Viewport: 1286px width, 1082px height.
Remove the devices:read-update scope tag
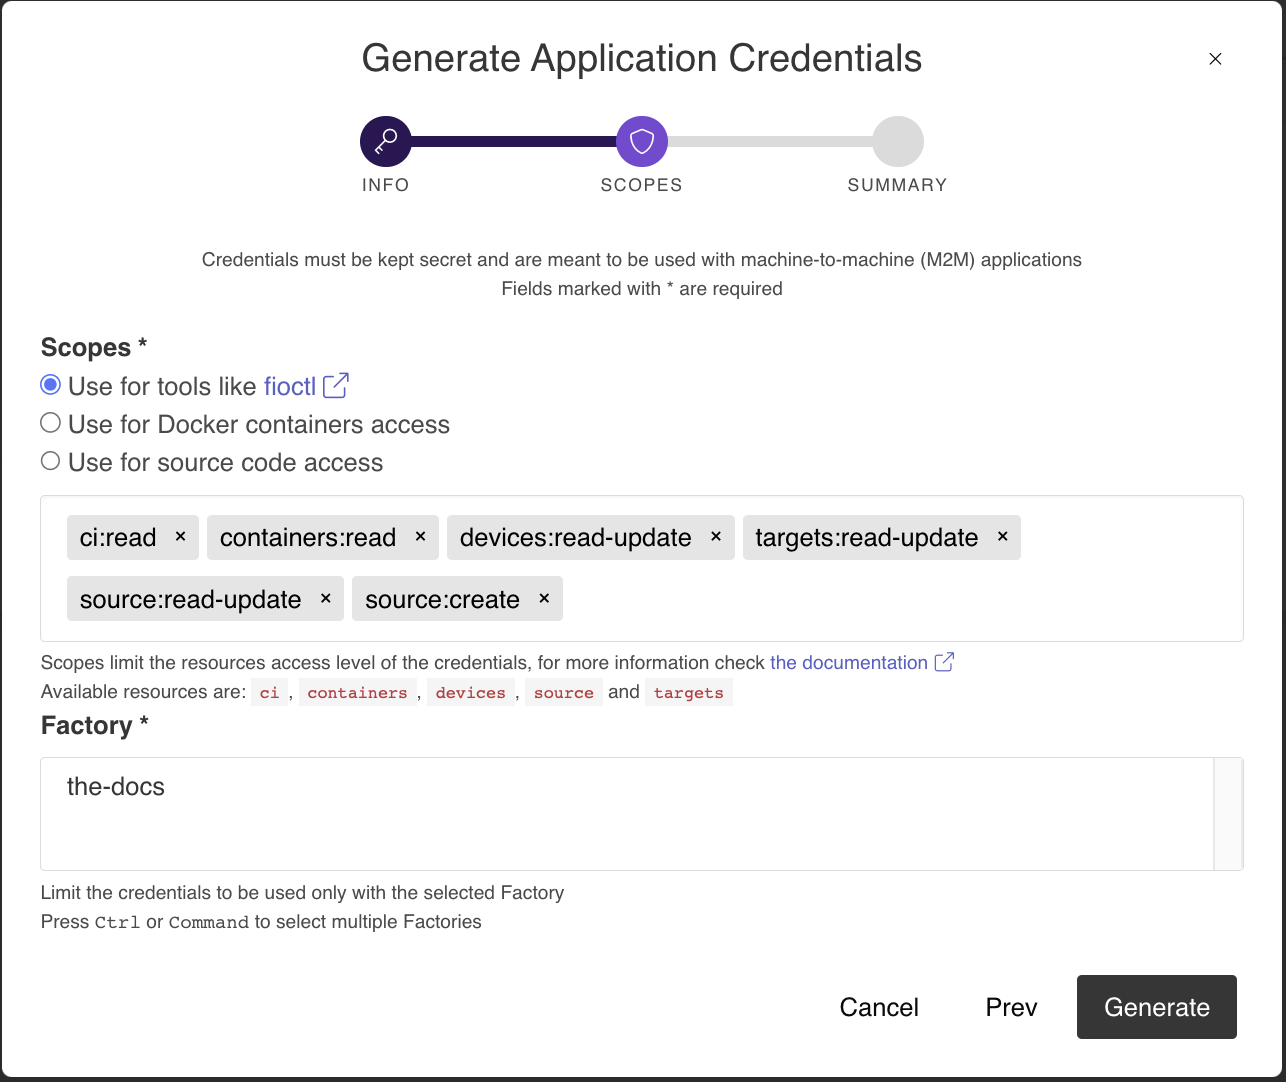click(716, 537)
